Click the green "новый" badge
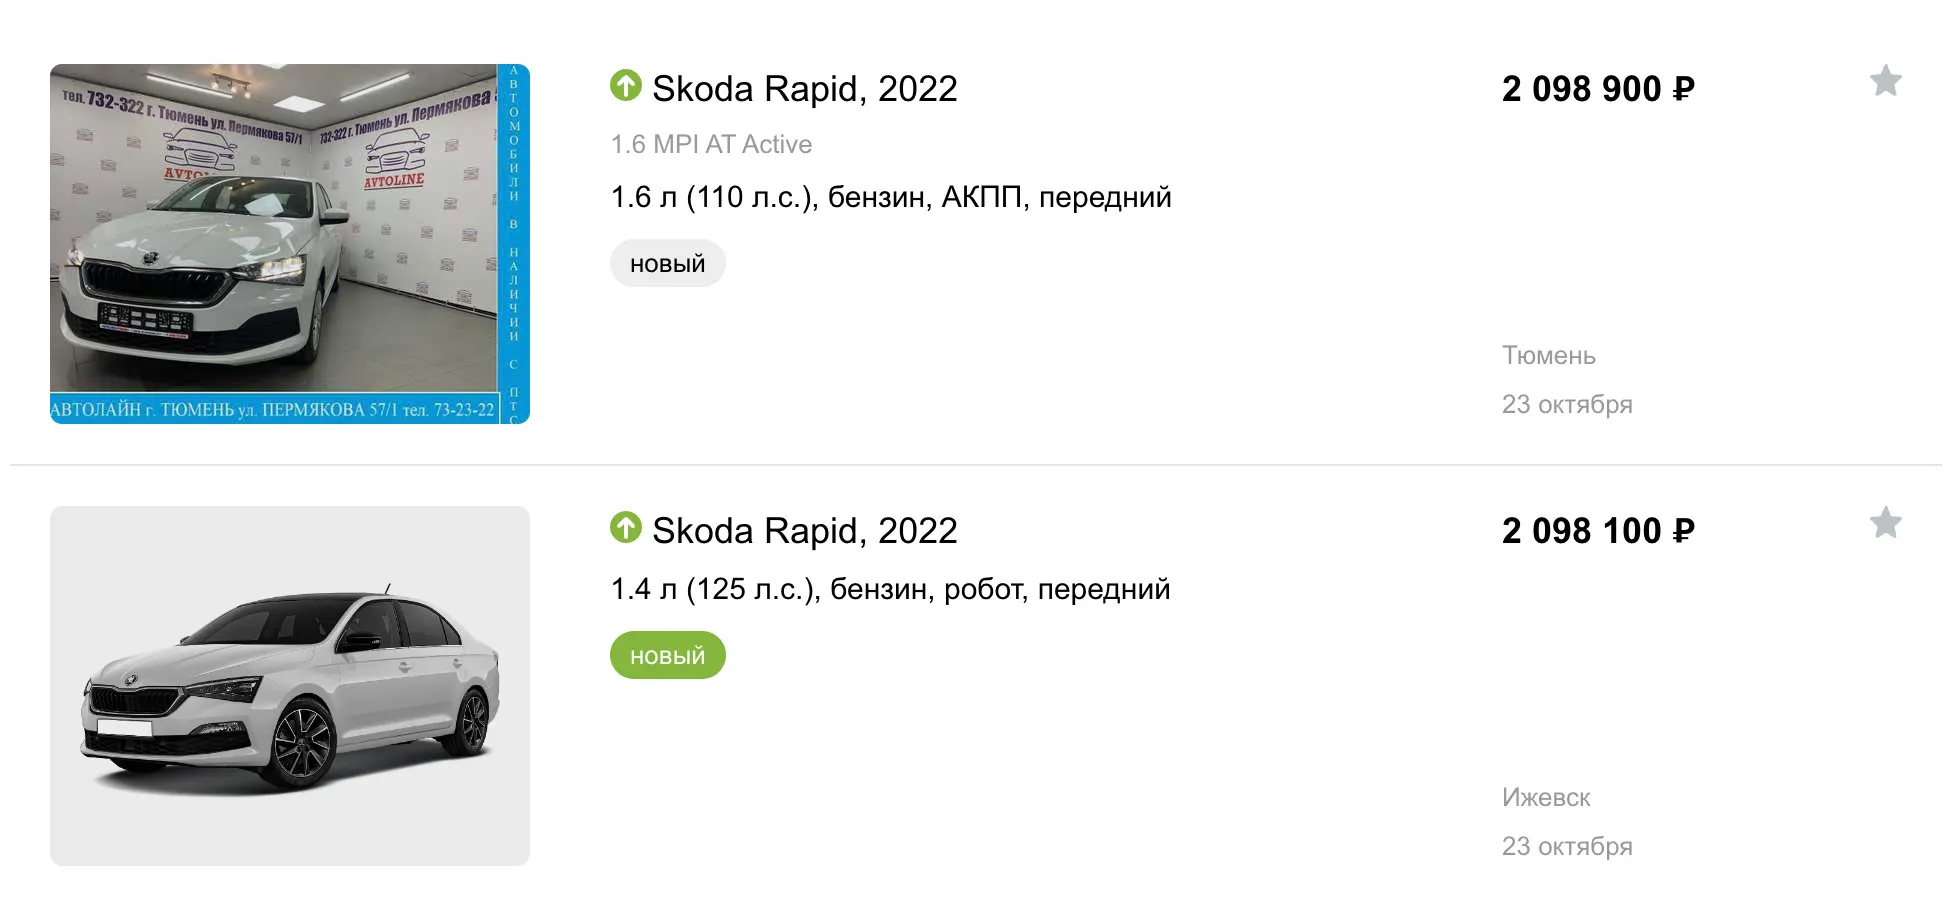 [667, 656]
